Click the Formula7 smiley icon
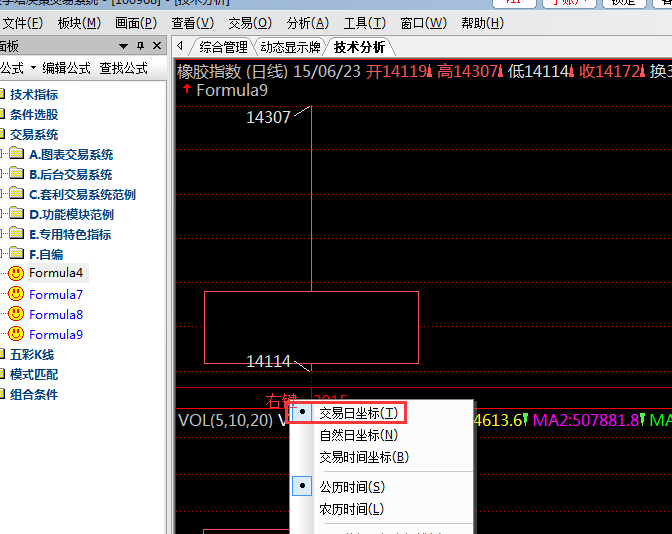Viewport: 672px width, 534px height. [x=16, y=294]
